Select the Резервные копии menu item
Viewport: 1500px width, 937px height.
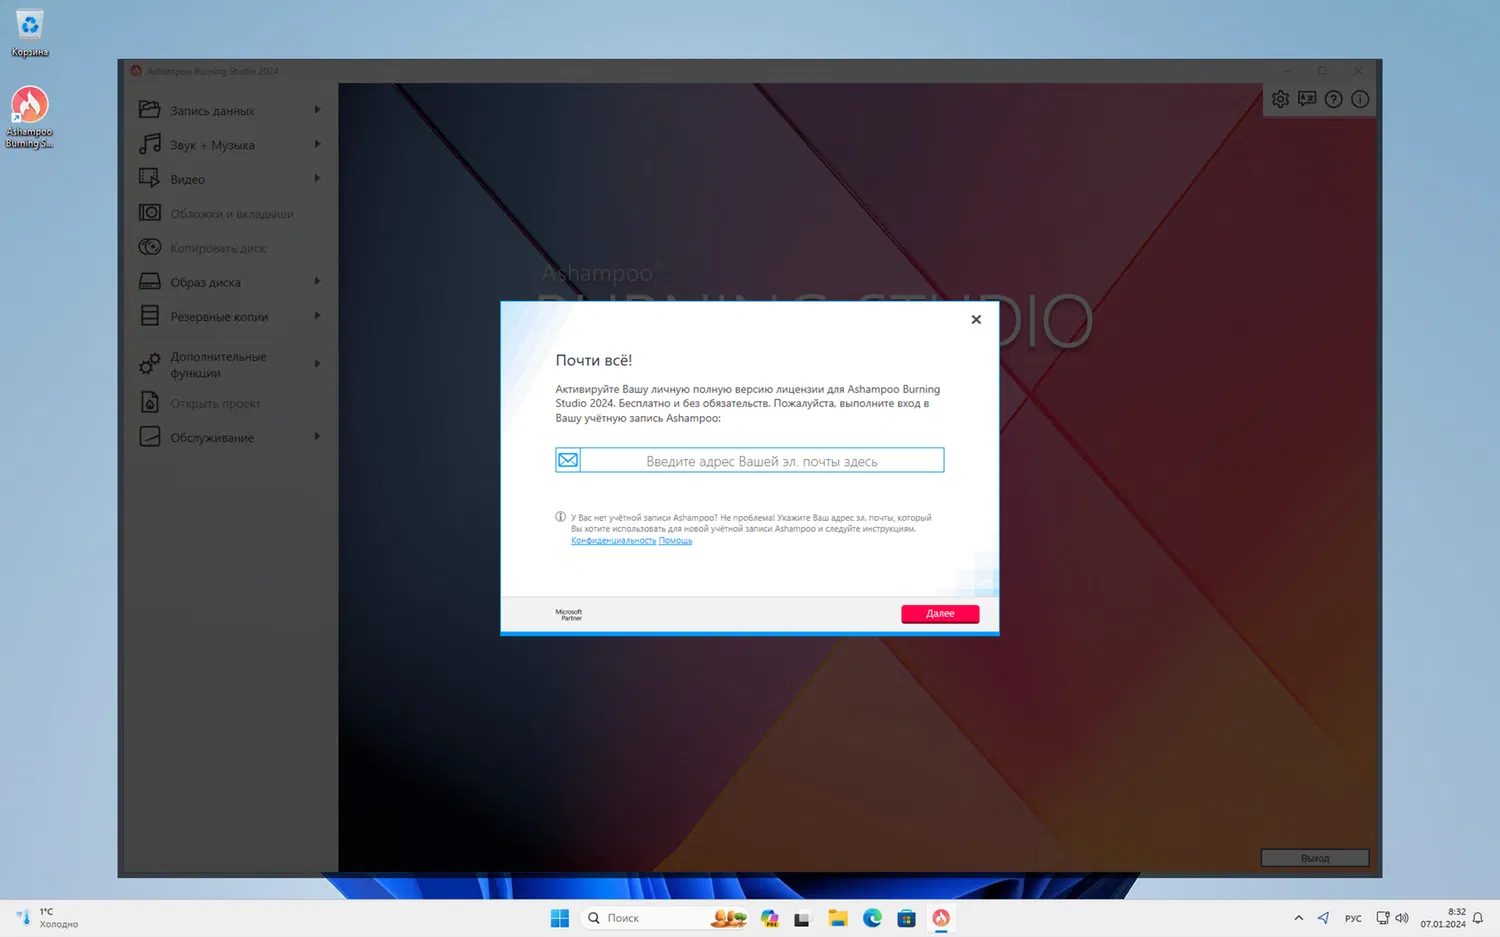231,316
